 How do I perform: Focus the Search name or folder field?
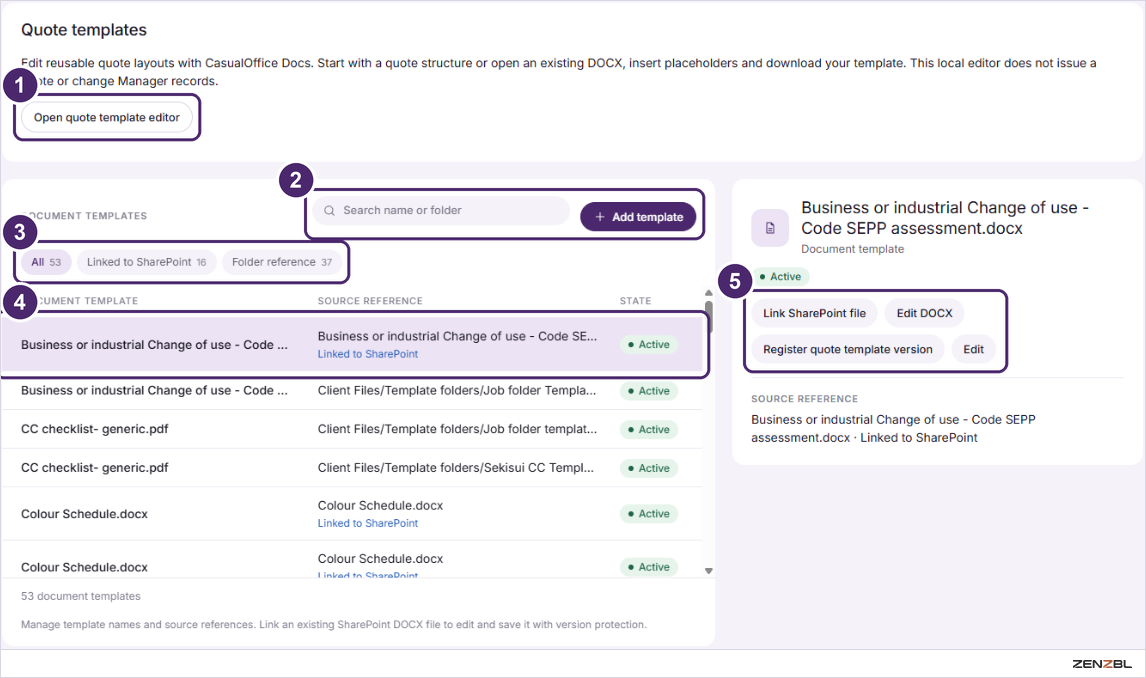[441, 210]
